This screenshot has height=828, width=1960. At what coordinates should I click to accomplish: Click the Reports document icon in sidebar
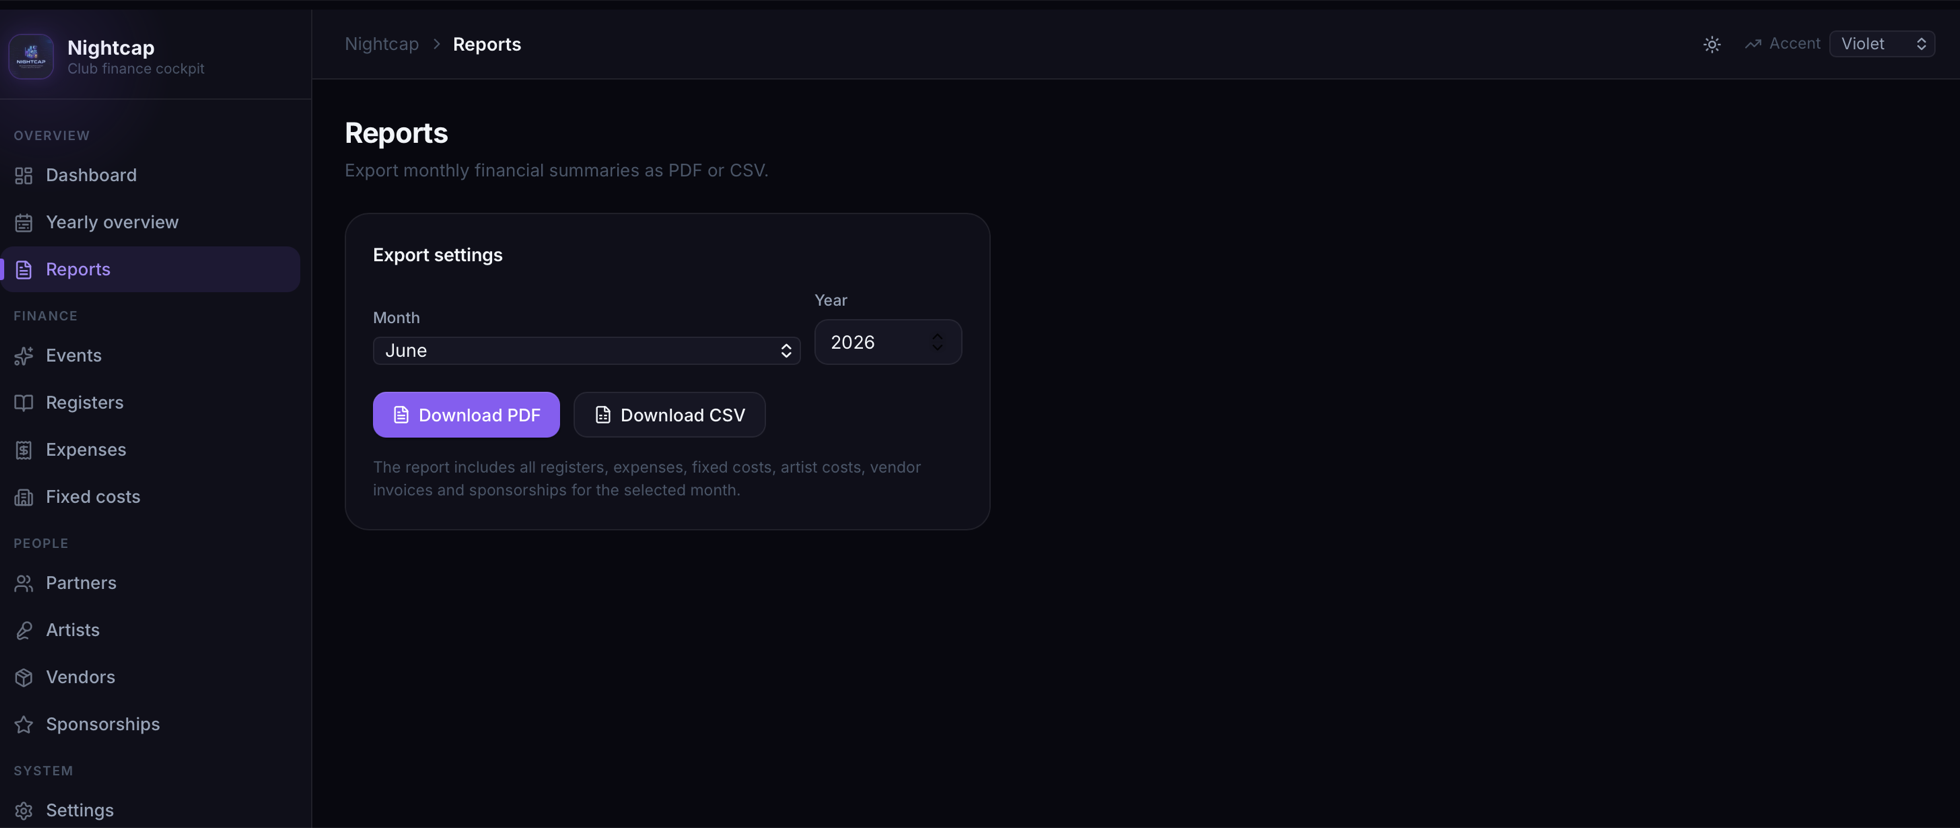(x=24, y=269)
